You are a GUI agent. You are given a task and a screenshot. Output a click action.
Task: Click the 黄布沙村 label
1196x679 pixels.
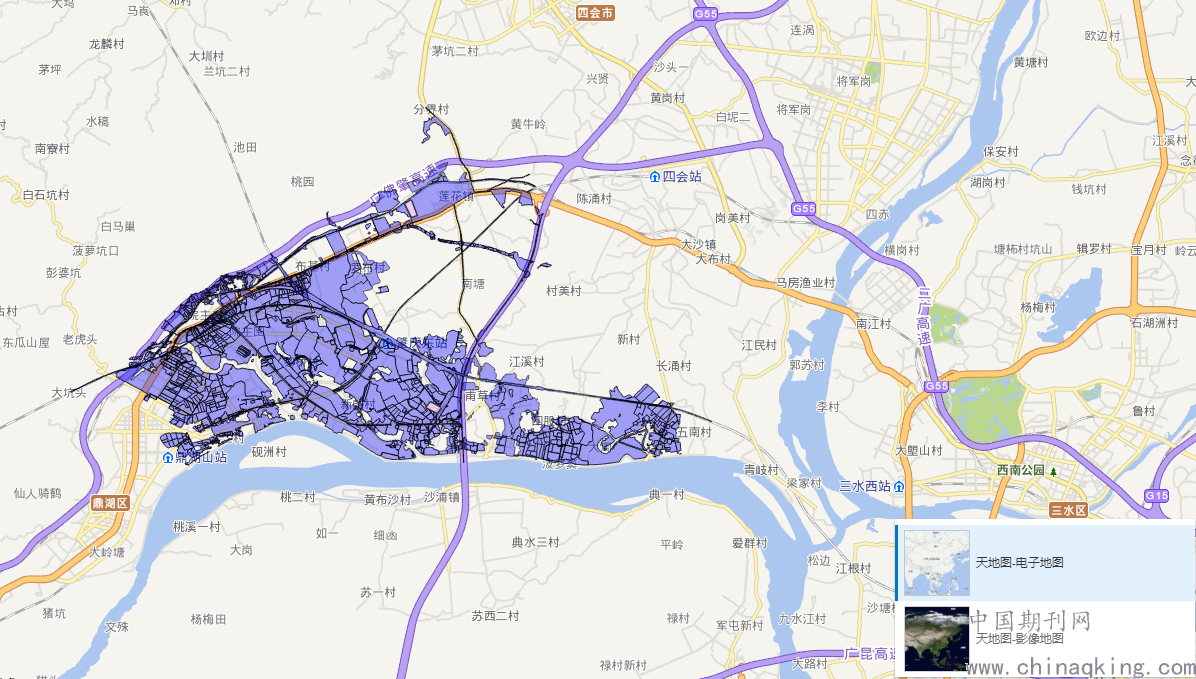[x=387, y=499]
